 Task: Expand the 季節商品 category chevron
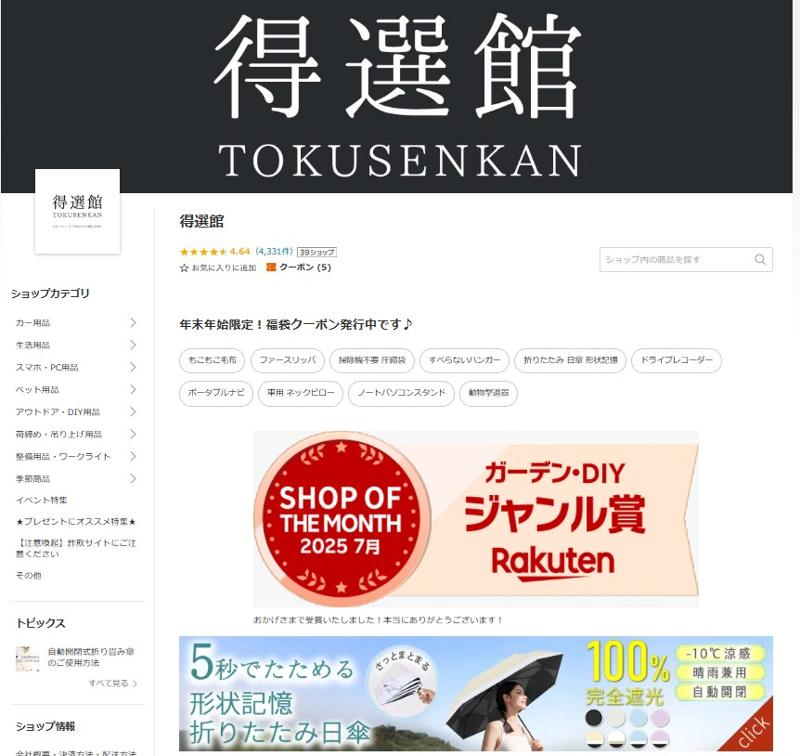click(x=133, y=478)
